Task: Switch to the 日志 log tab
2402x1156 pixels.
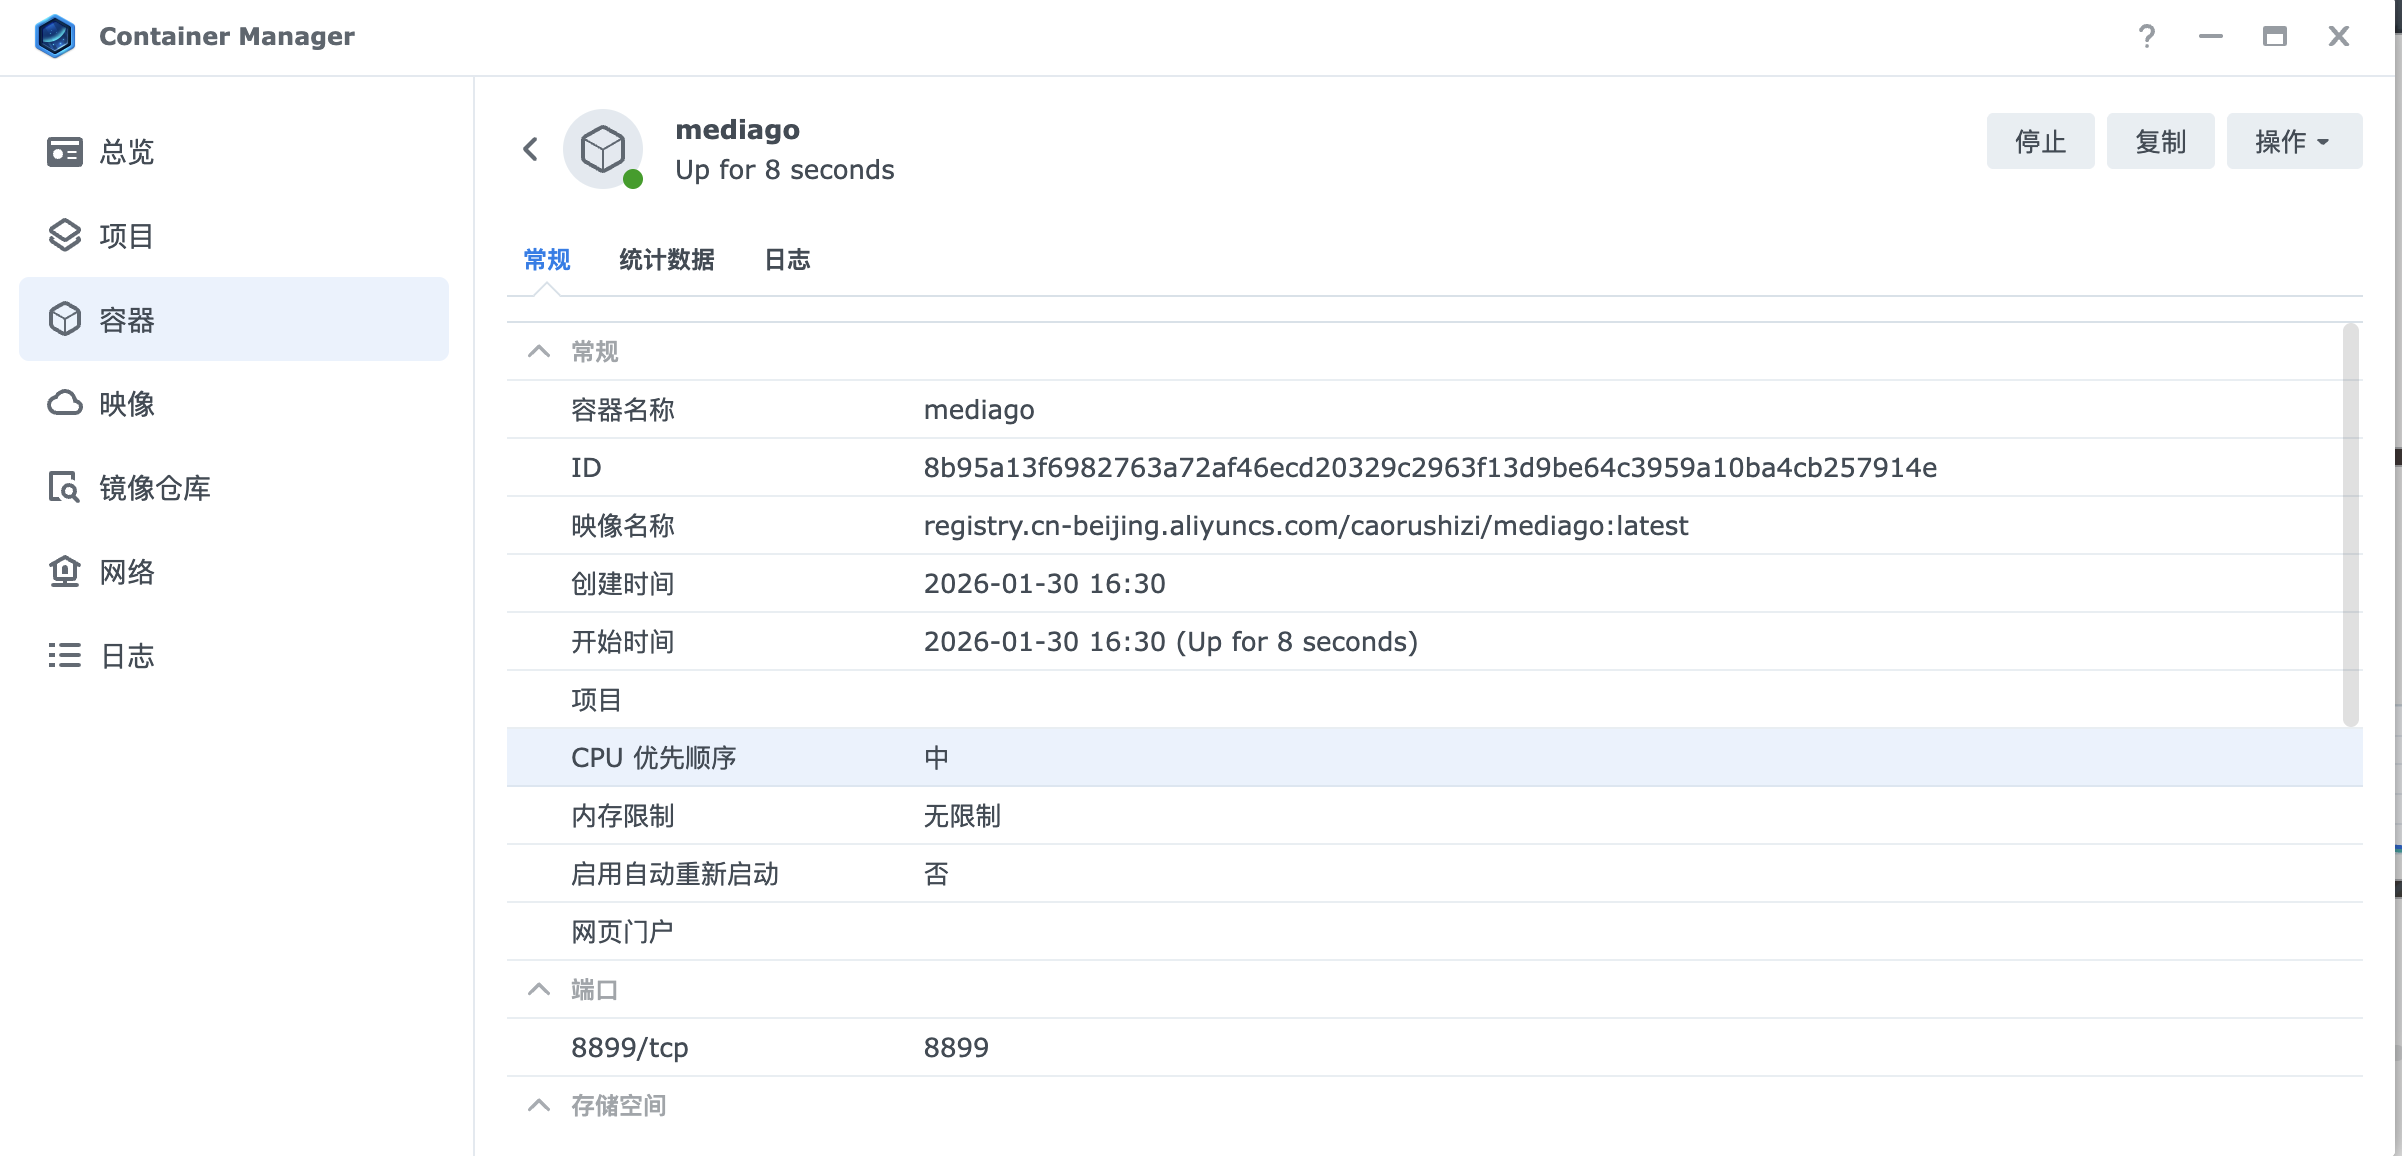Action: pos(787,260)
